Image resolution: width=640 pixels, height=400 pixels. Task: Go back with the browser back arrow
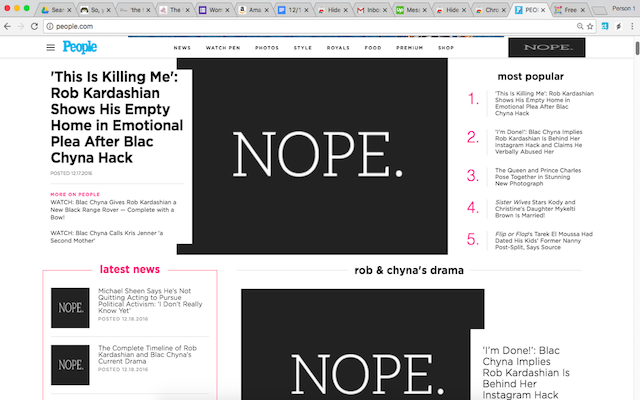pos(7,26)
